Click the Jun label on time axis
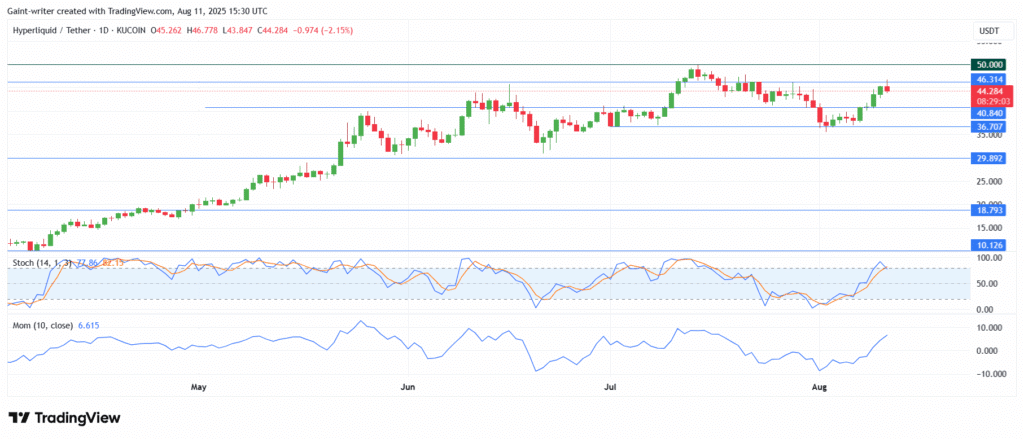The width and height of the screenshot is (1024, 439). coord(407,387)
